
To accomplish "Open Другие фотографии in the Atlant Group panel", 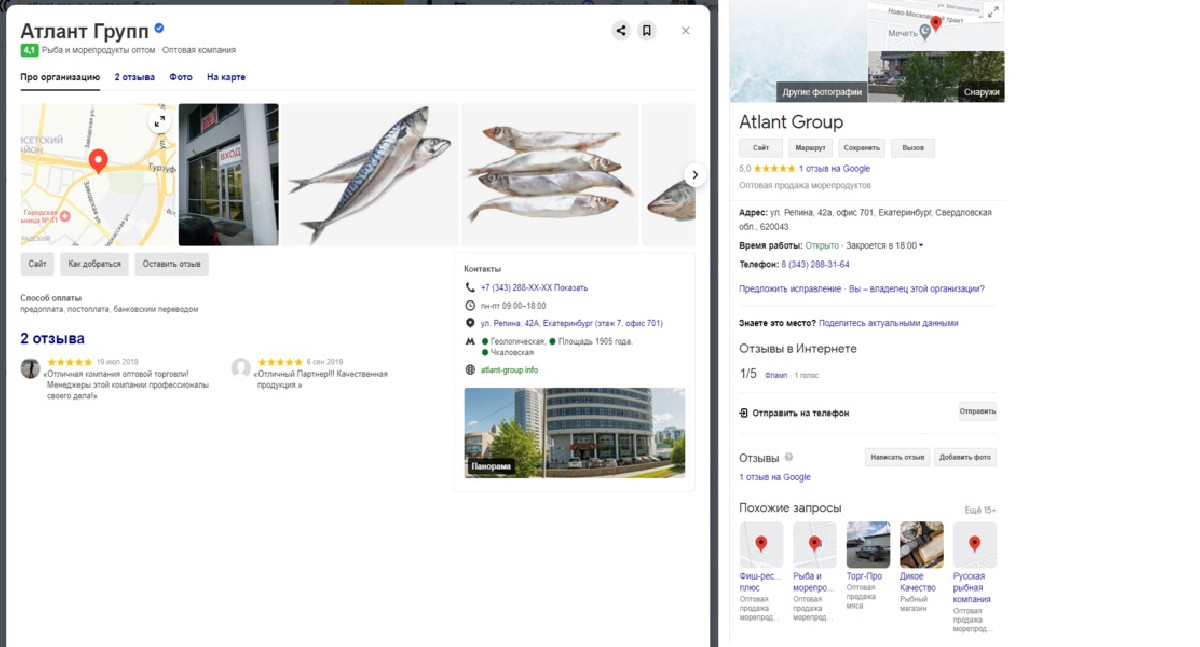I will (x=822, y=92).
